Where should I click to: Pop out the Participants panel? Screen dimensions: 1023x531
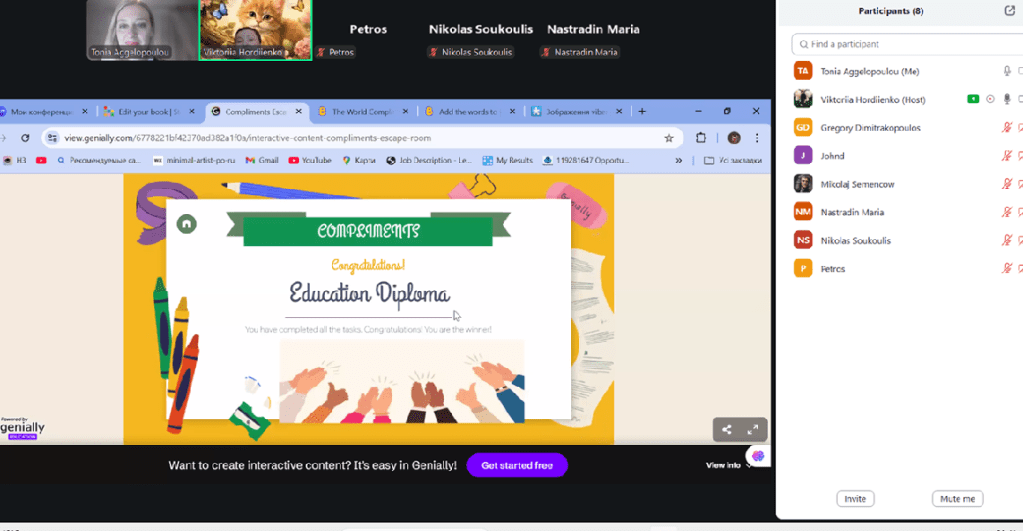[x=1009, y=11]
